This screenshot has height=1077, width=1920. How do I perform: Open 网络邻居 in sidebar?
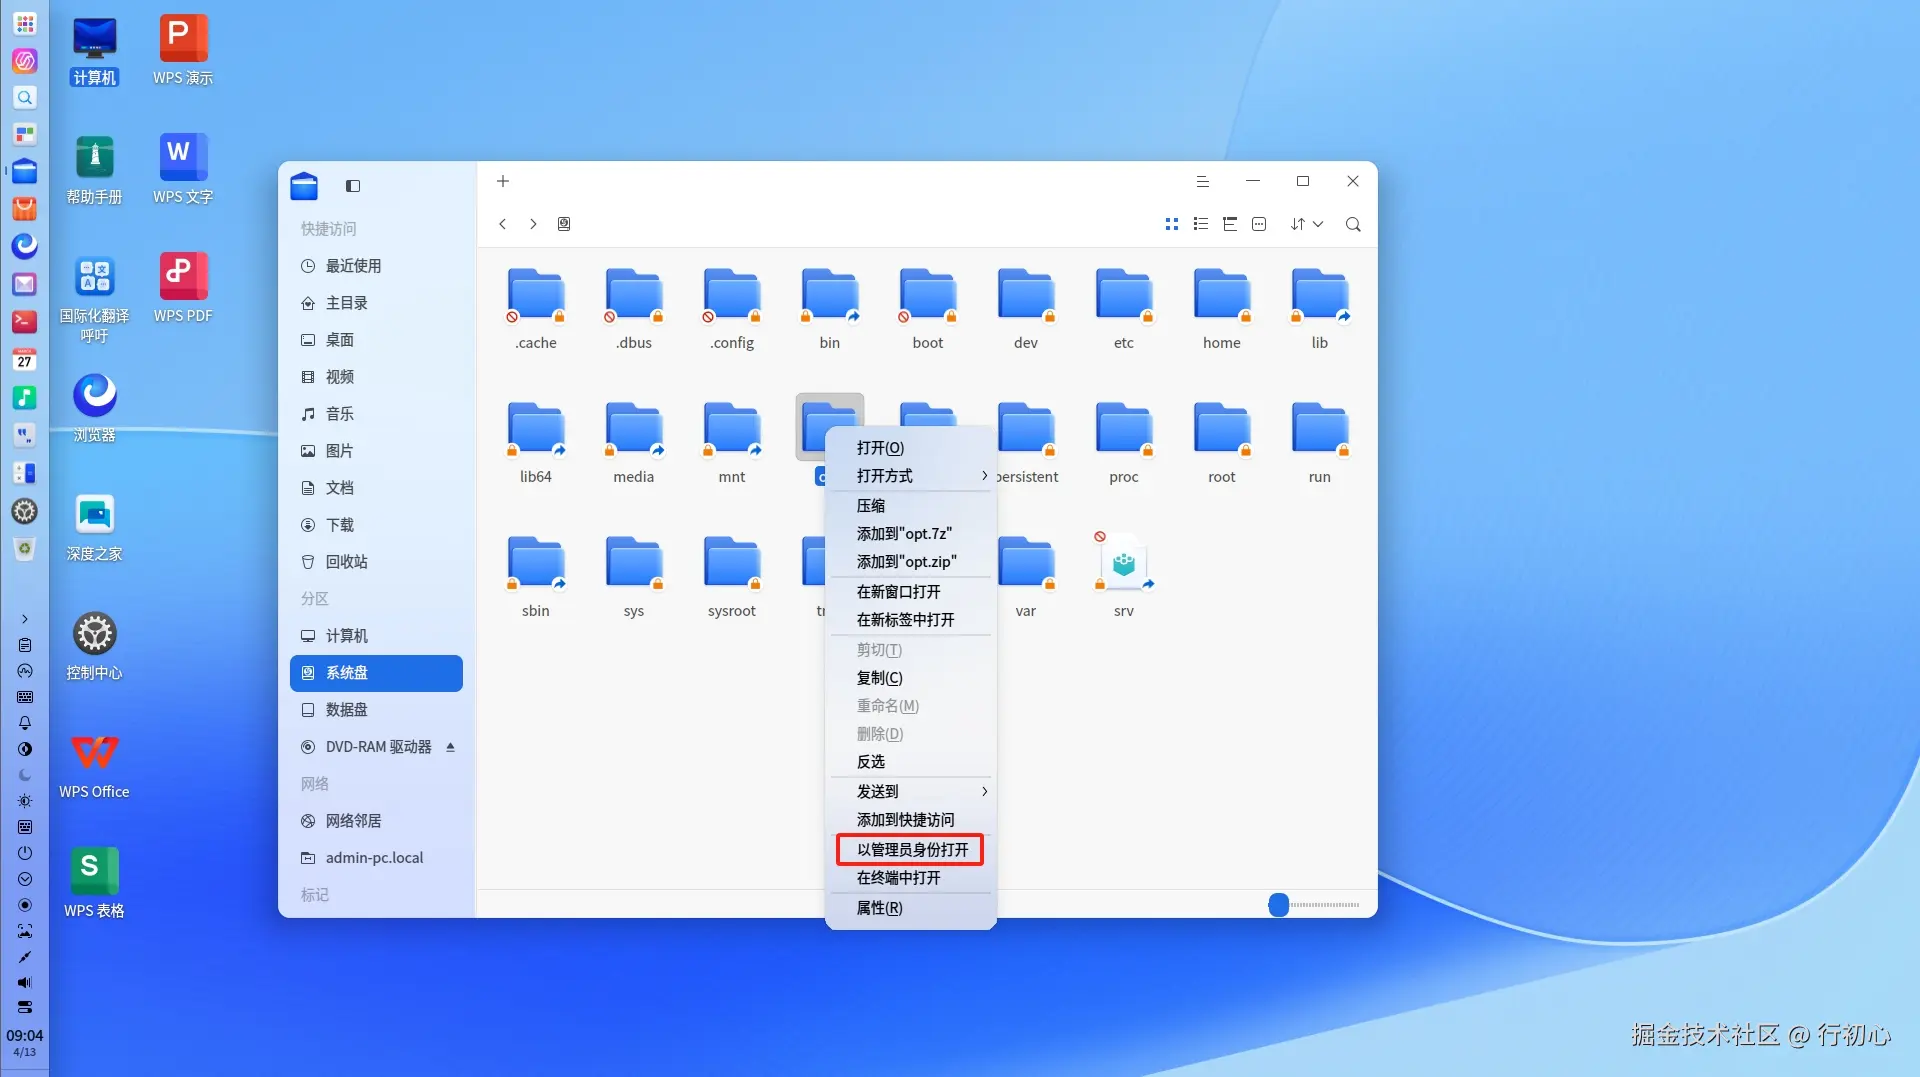[376, 821]
